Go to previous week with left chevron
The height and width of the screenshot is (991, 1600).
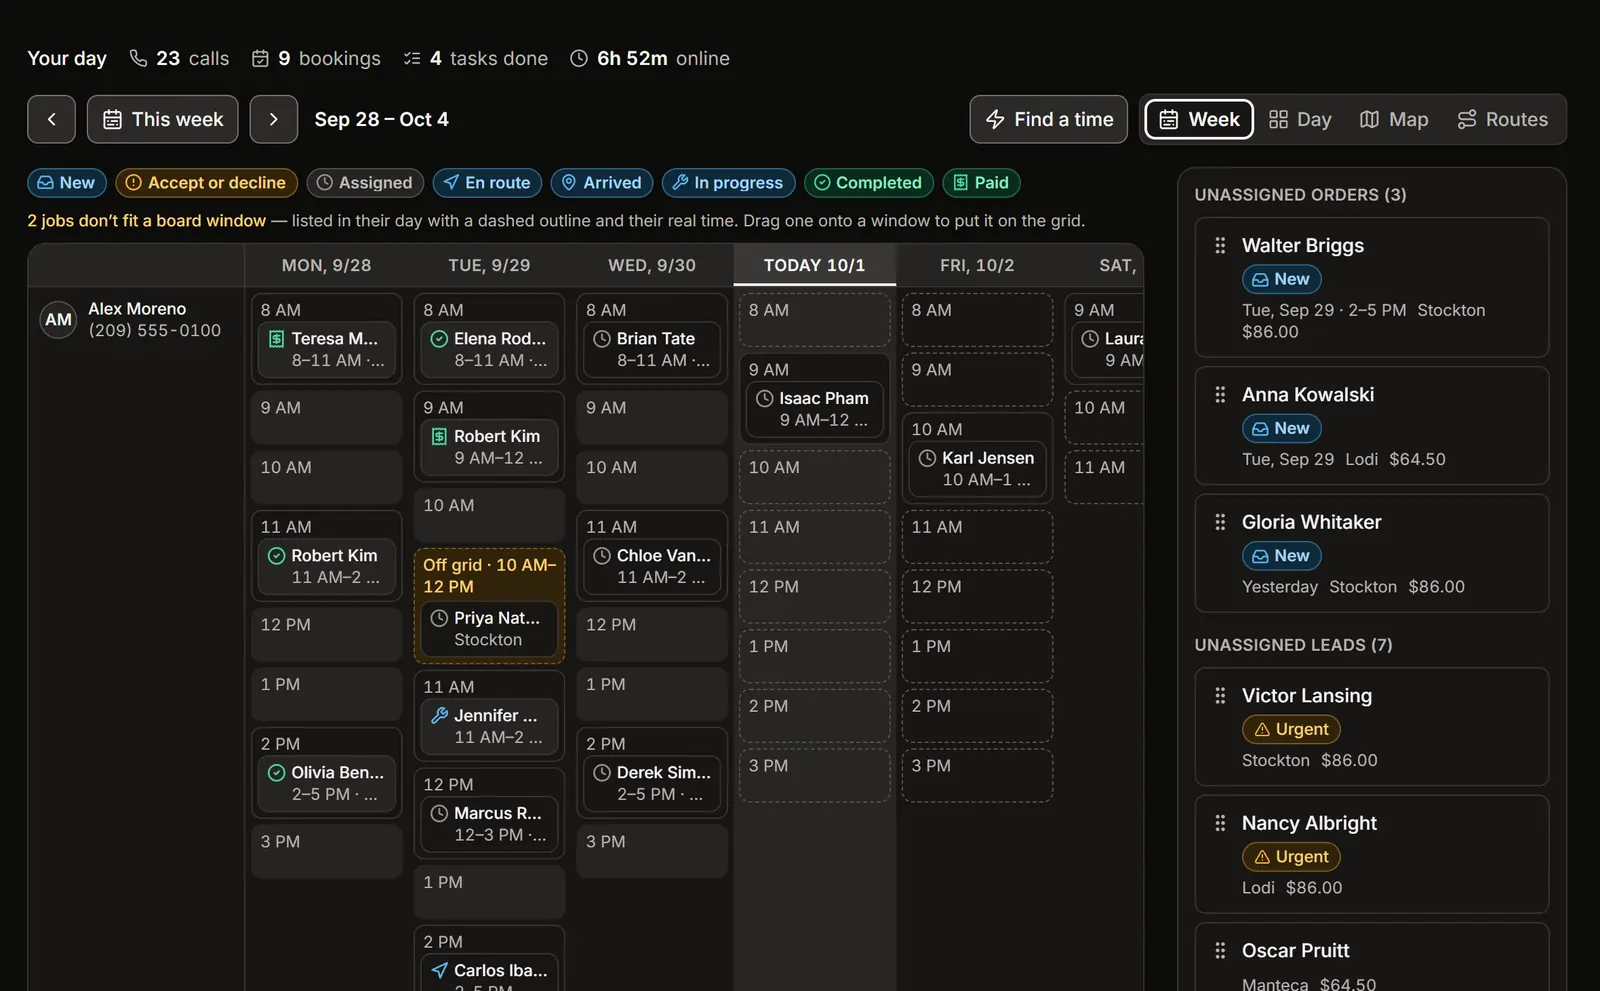tap(51, 119)
